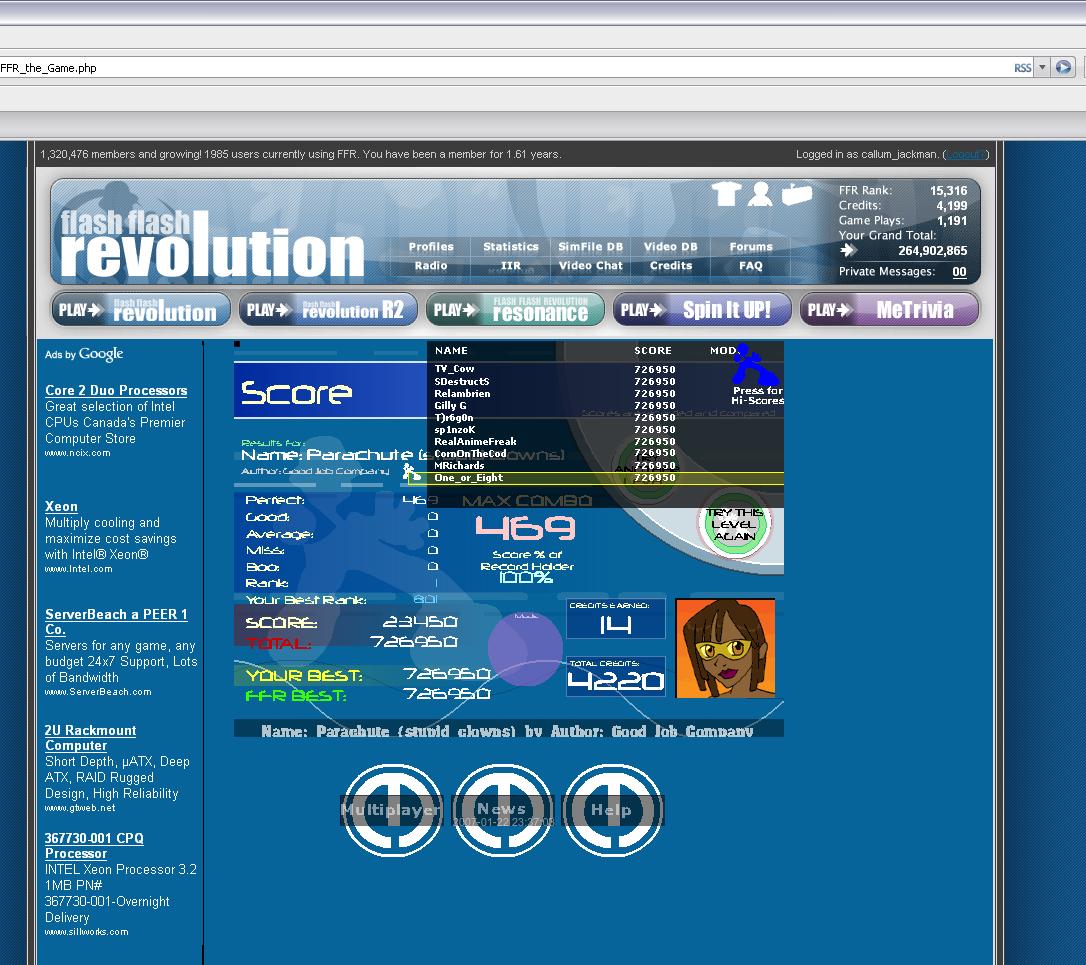Open Core 2 Duo Processors ad link
Image resolution: width=1086 pixels, height=965 pixels.
pos(116,391)
